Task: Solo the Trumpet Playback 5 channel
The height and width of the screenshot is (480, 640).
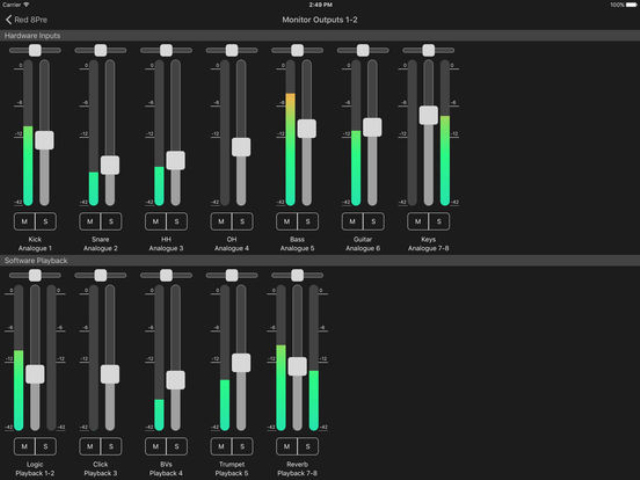Action: point(242,446)
